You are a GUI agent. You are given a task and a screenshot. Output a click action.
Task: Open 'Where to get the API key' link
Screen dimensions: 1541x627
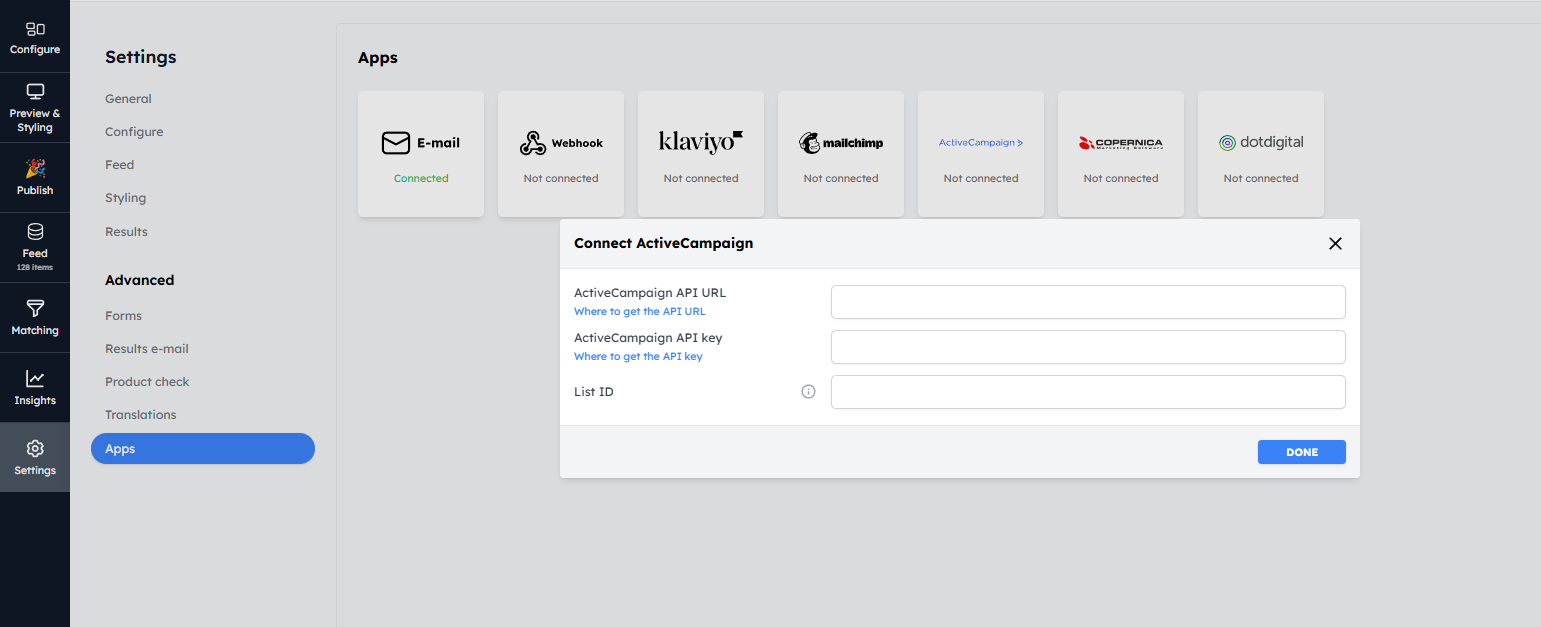tap(638, 357)
